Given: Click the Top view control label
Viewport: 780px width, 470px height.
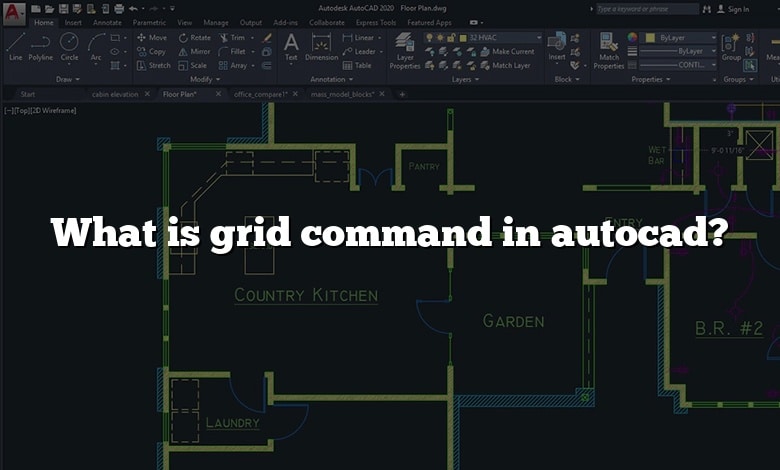Looking at the screenshot, I should 21,110.
